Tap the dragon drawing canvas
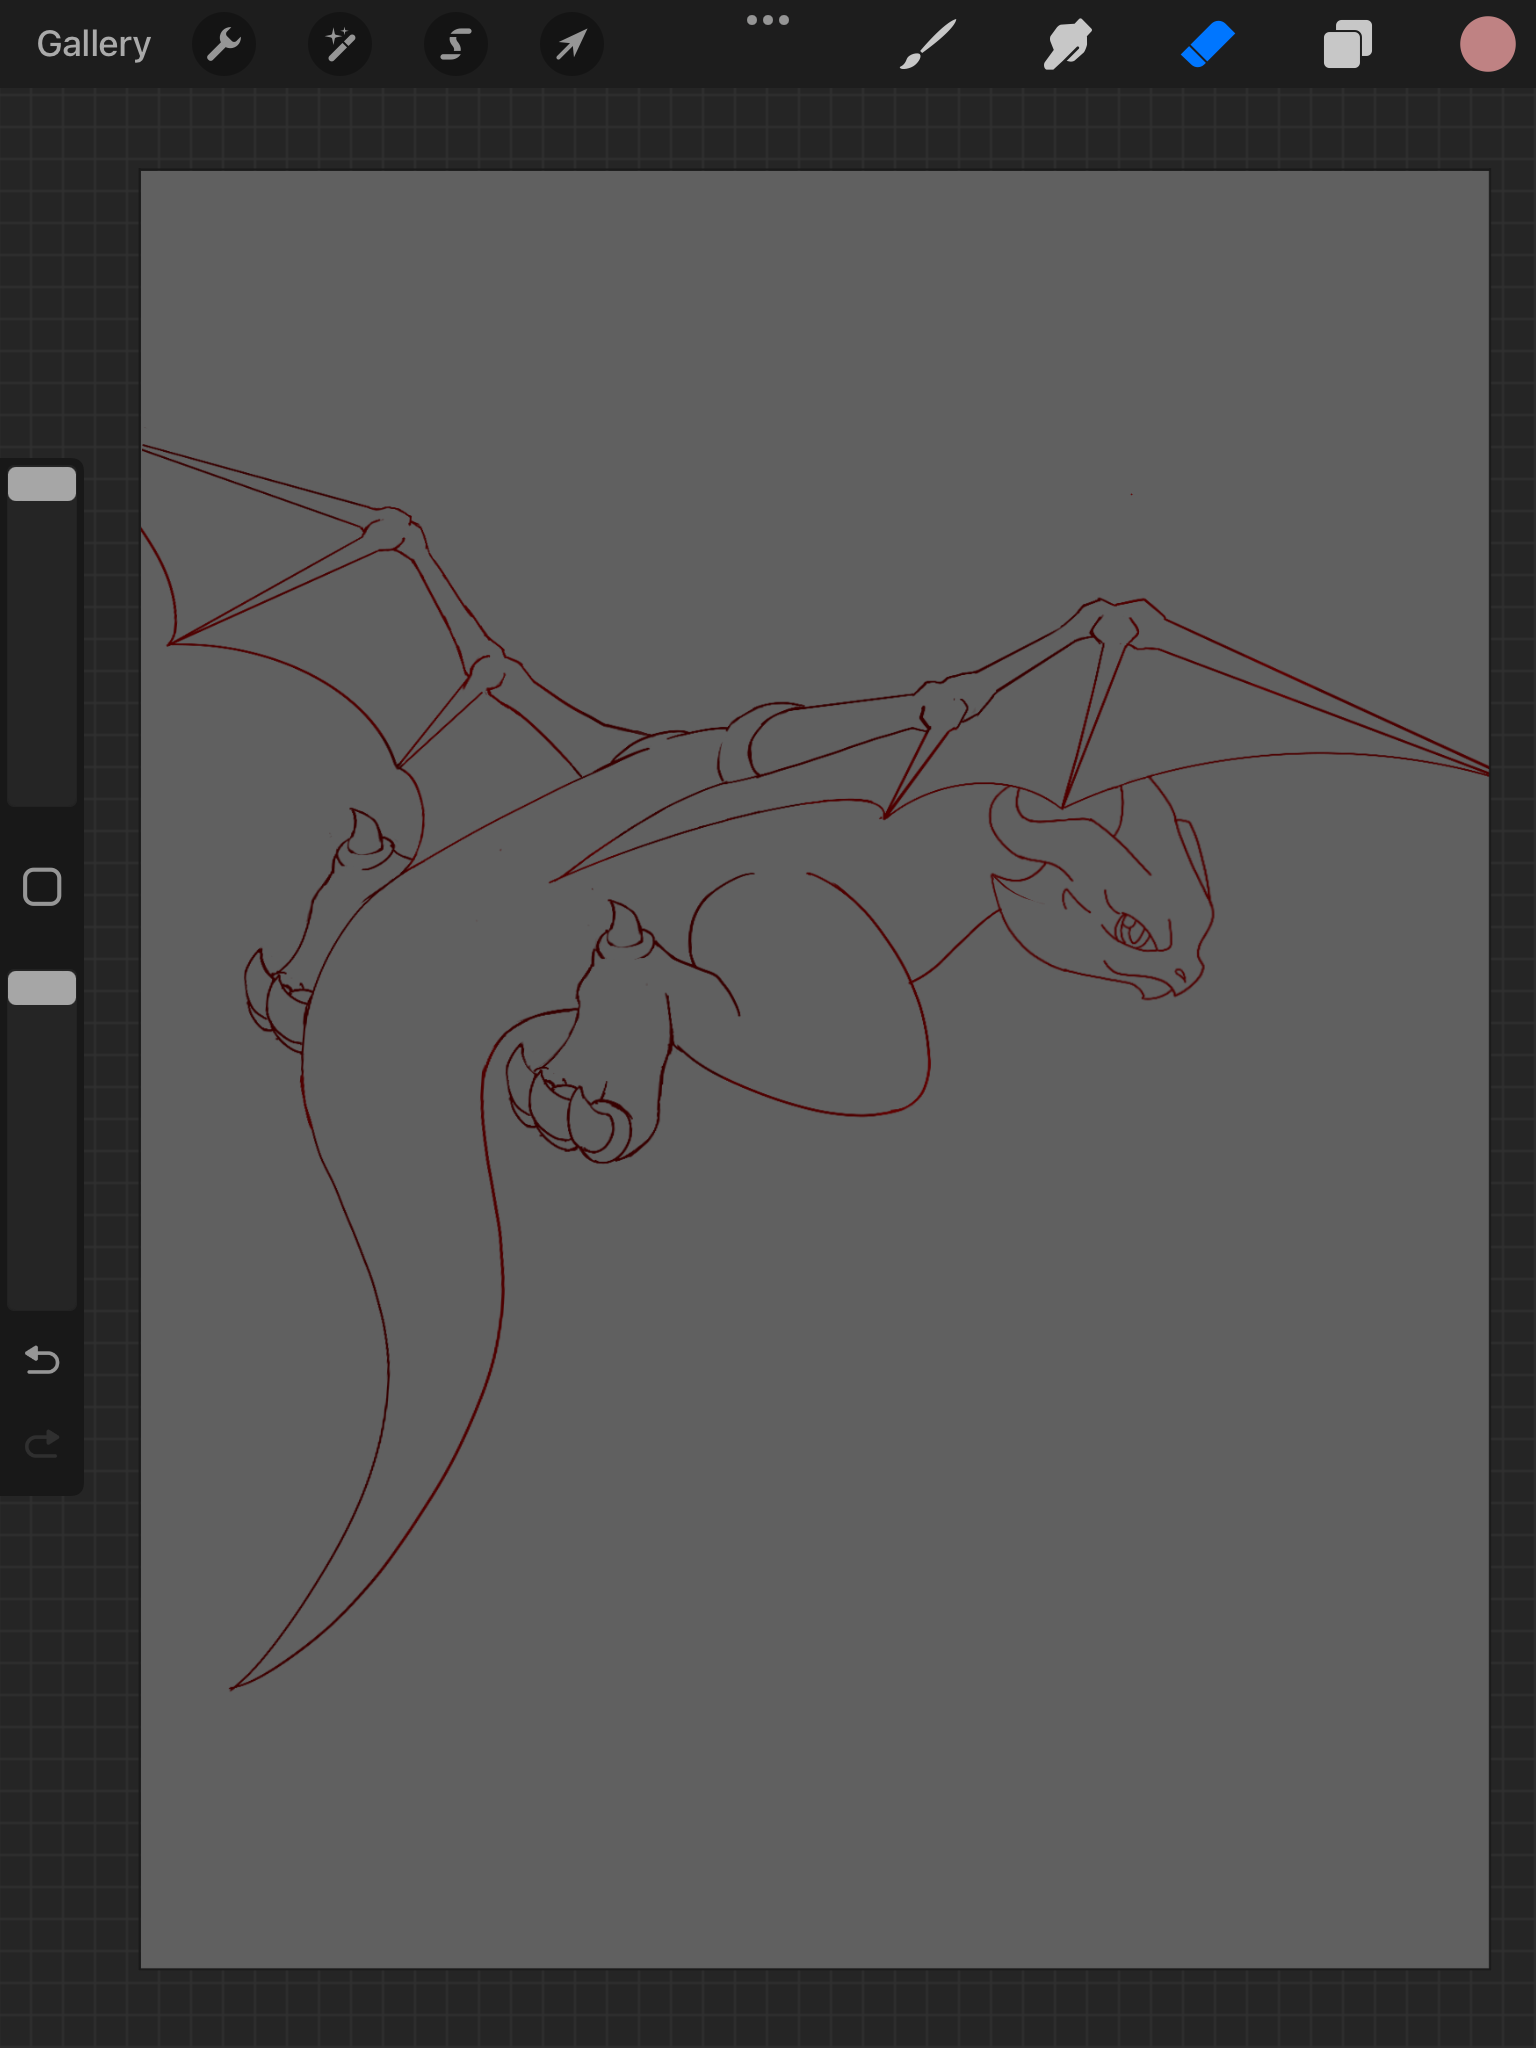Viewport: 1536px width, 2048px height. 814,1069
